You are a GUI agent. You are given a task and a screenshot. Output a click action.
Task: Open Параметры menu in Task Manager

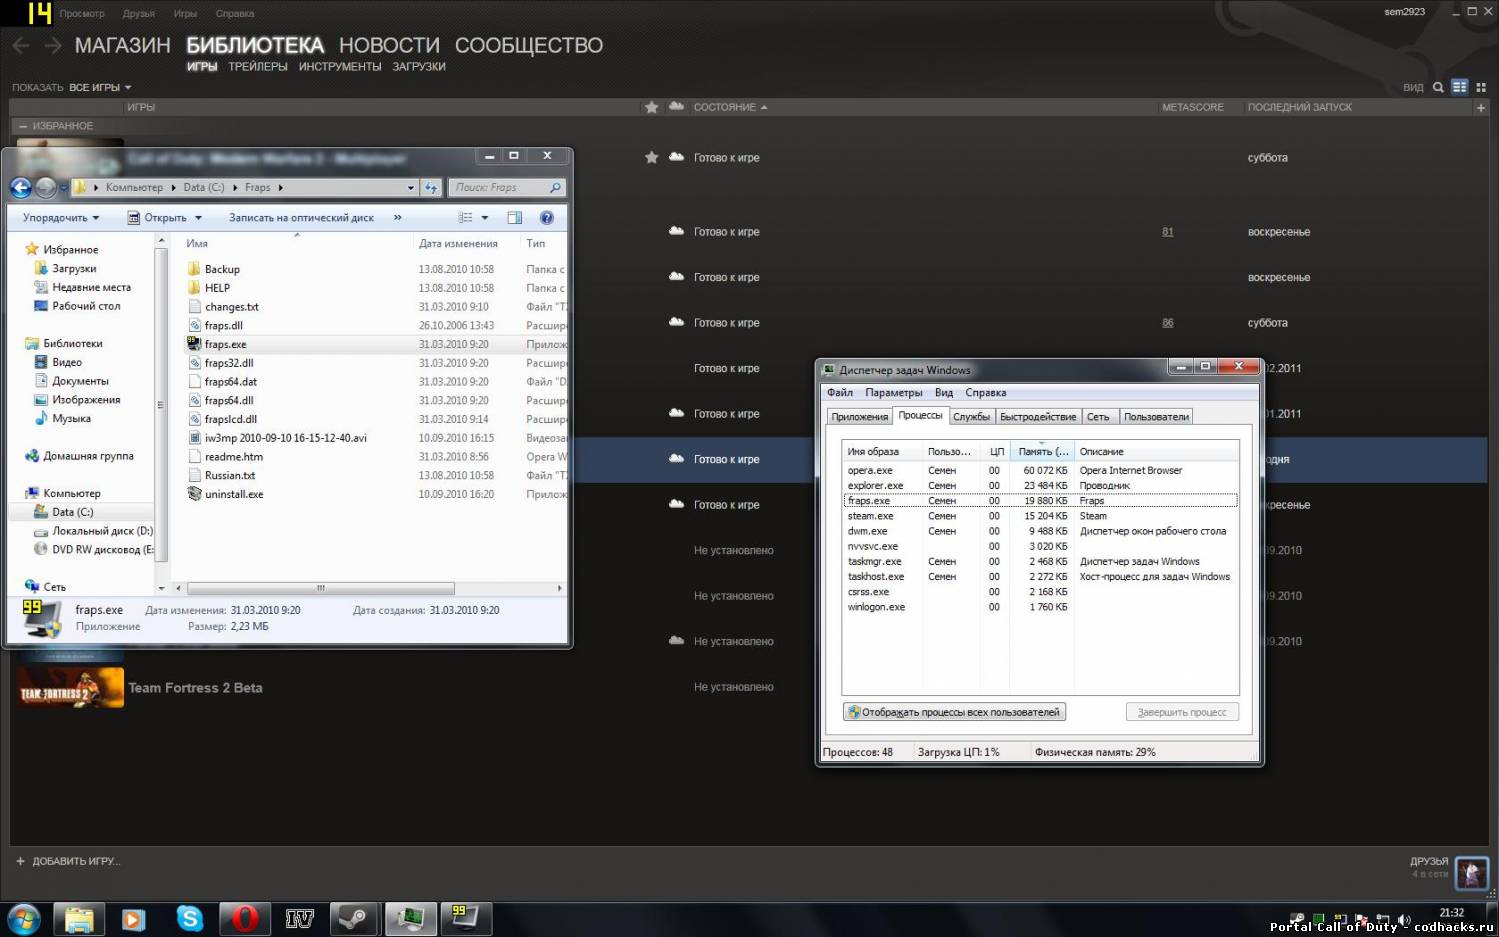(x=894, y=393)
